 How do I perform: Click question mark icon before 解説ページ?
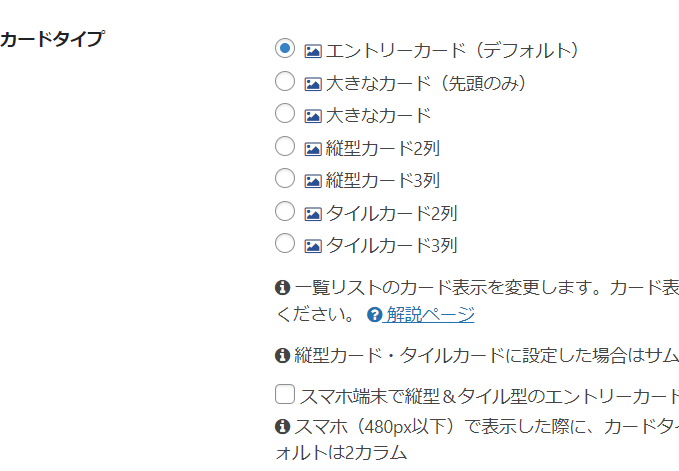(x=375, y=315)
